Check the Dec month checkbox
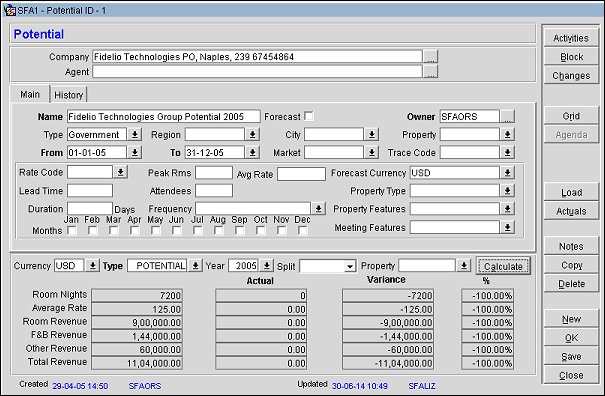Viewport: 605px width, 396px height. point(302,230)
